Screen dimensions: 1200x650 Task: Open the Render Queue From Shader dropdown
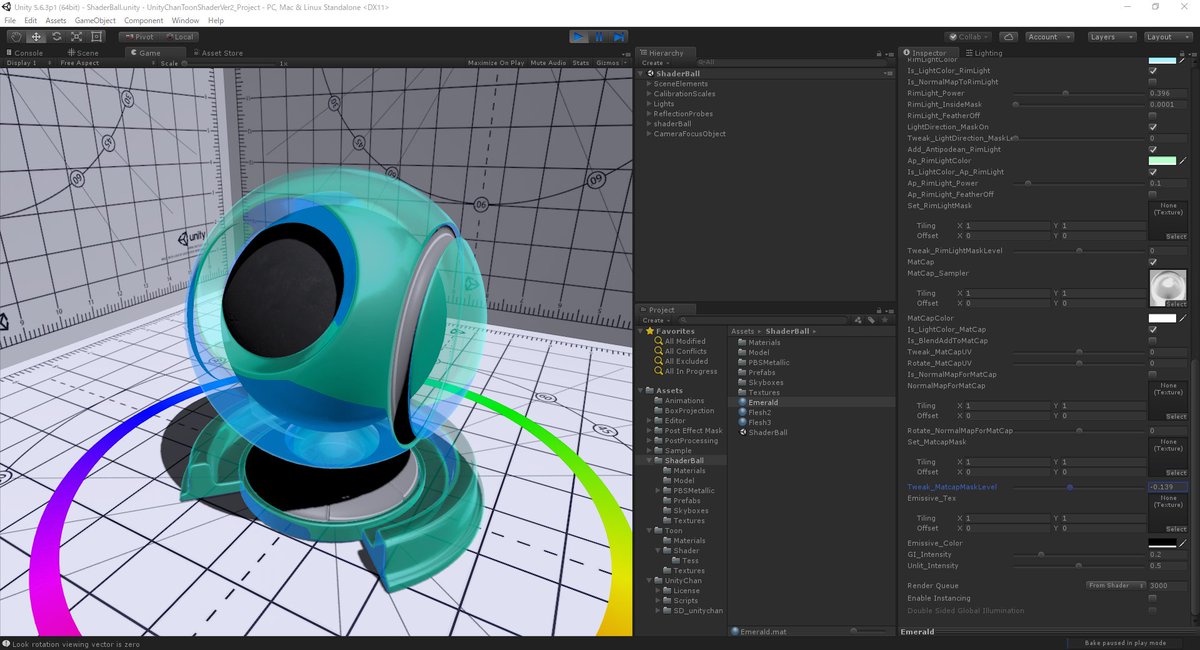point(1115,585)
